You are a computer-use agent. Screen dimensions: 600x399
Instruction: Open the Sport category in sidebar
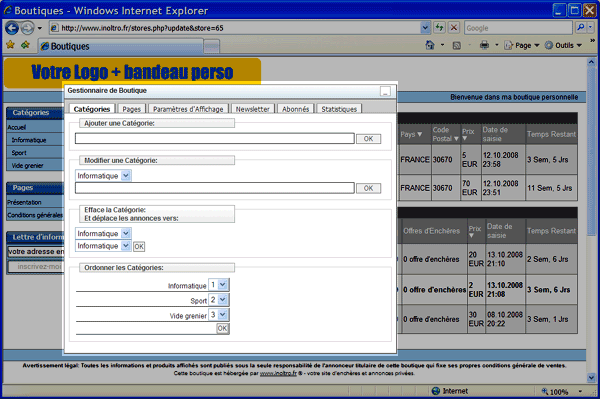click(19, 153)
